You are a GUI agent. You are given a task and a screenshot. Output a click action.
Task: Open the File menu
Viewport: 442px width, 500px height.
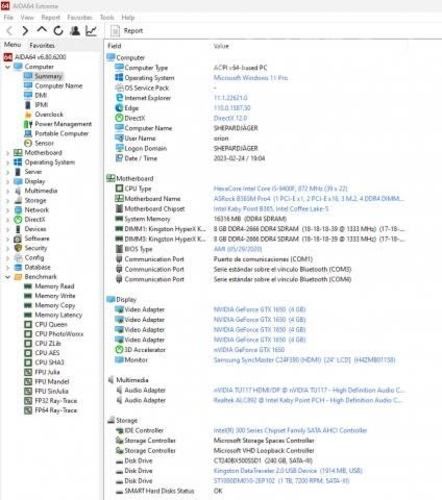[x=8, y=17]
